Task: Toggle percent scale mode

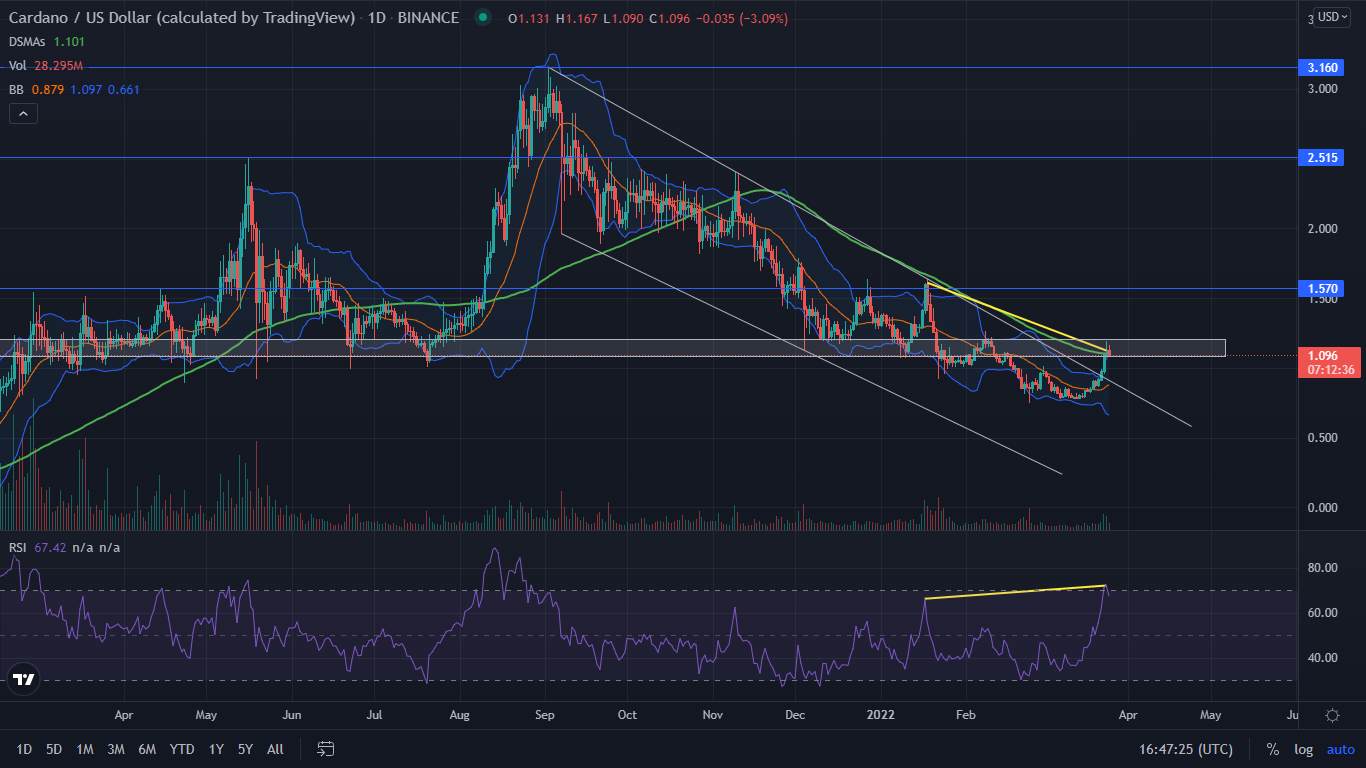Action: click(1272, 749)
